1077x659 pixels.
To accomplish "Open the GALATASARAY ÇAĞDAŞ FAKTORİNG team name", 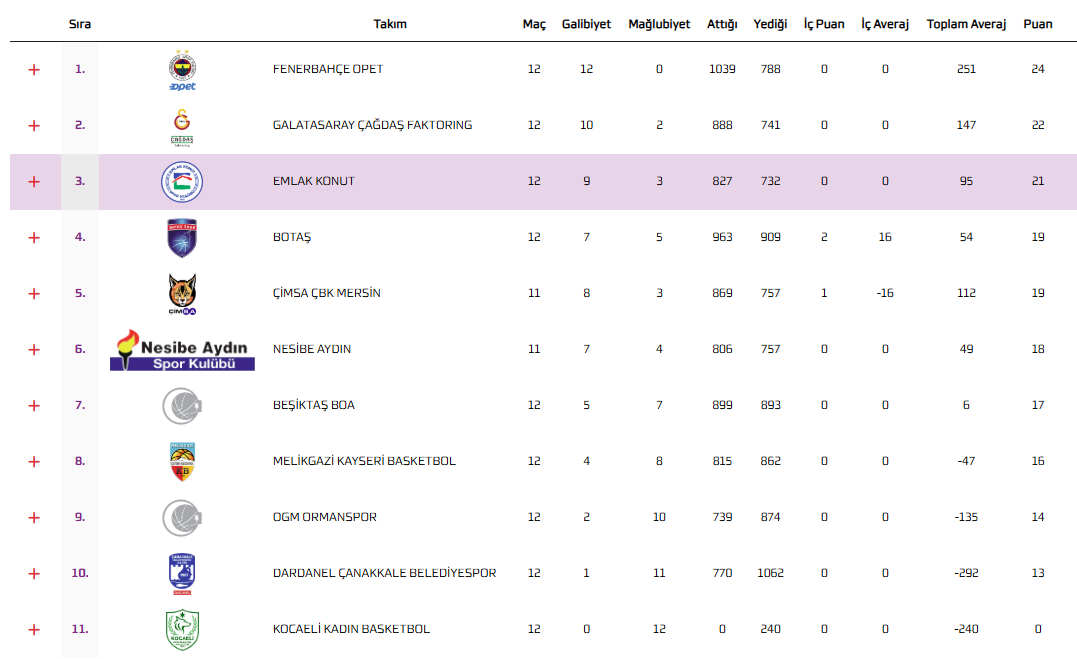I will (372, 126).
